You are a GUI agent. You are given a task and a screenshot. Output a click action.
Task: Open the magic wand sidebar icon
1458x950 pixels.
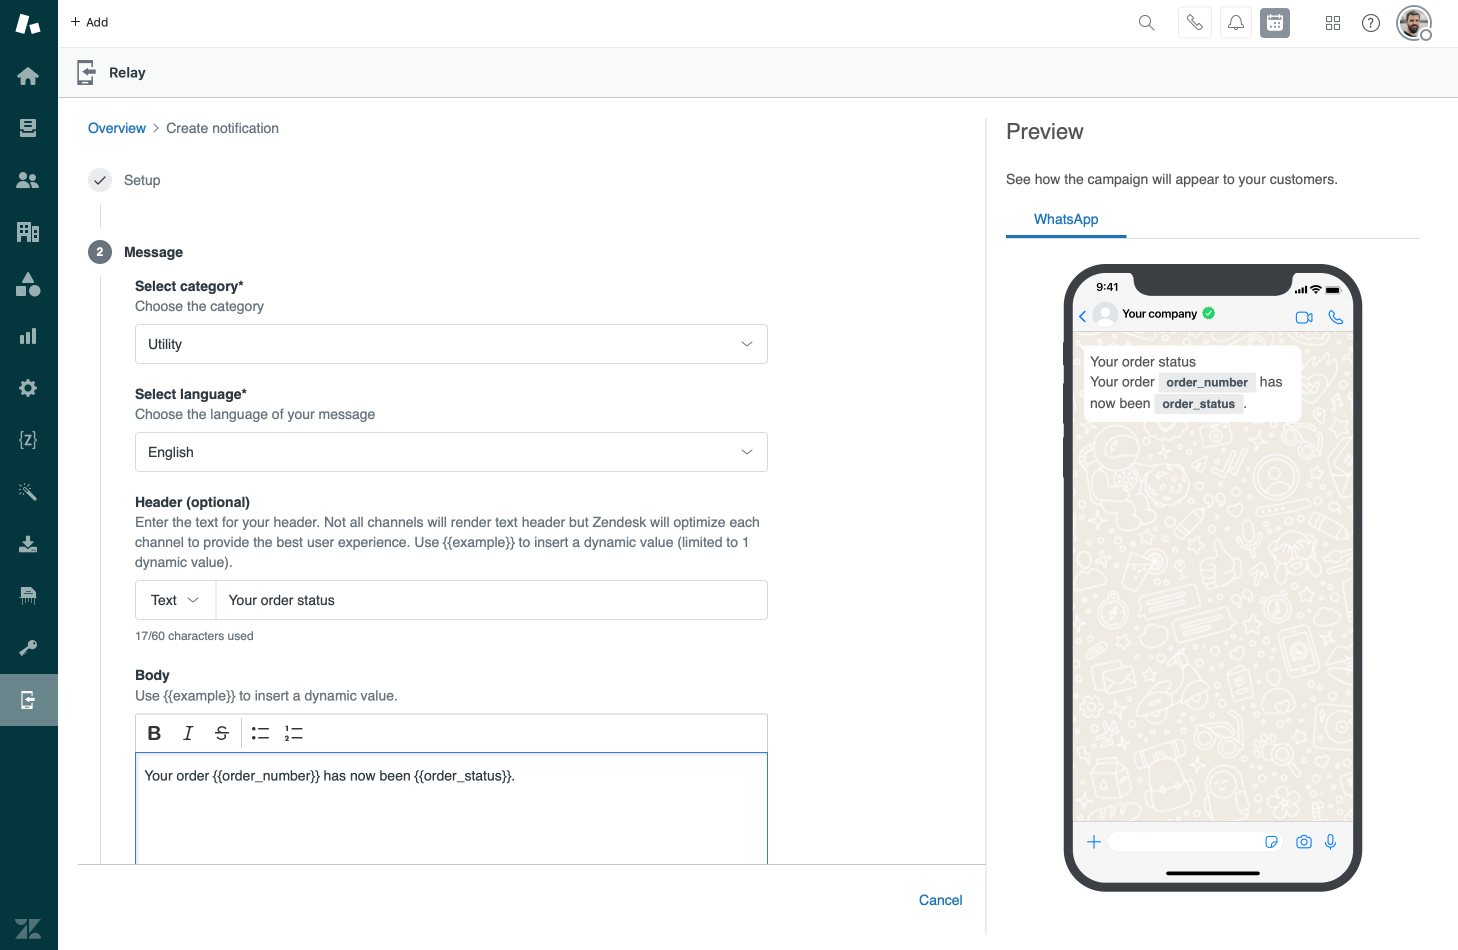pos(28,492)
